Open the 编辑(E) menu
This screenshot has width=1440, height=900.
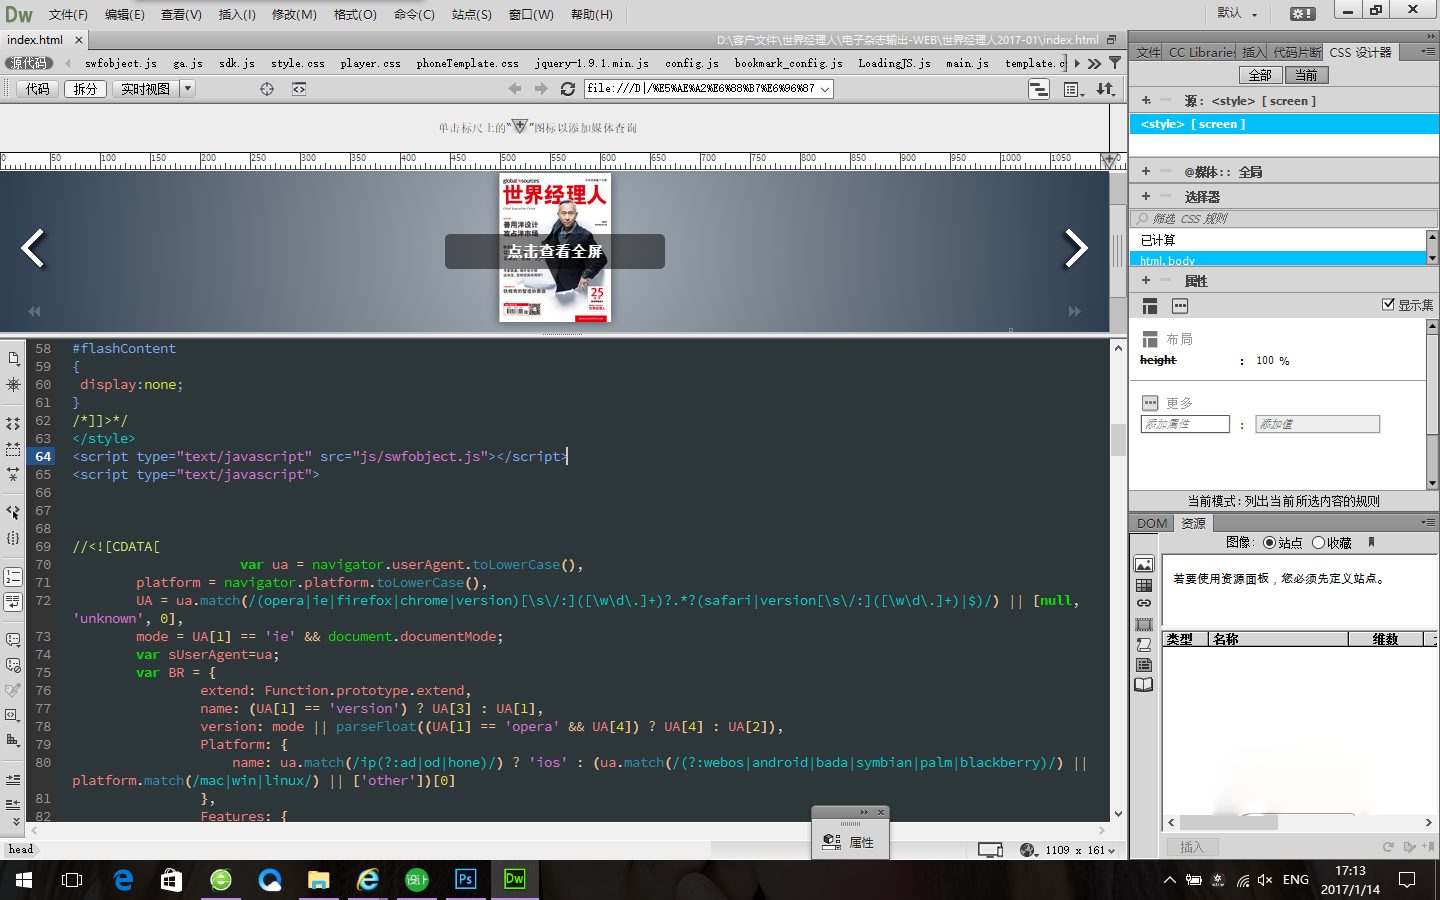(x=125, y=15)
